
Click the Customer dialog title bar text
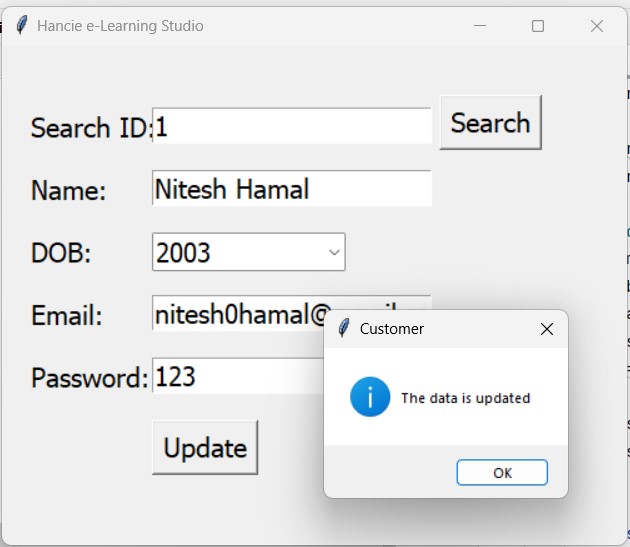click(392, 329)
